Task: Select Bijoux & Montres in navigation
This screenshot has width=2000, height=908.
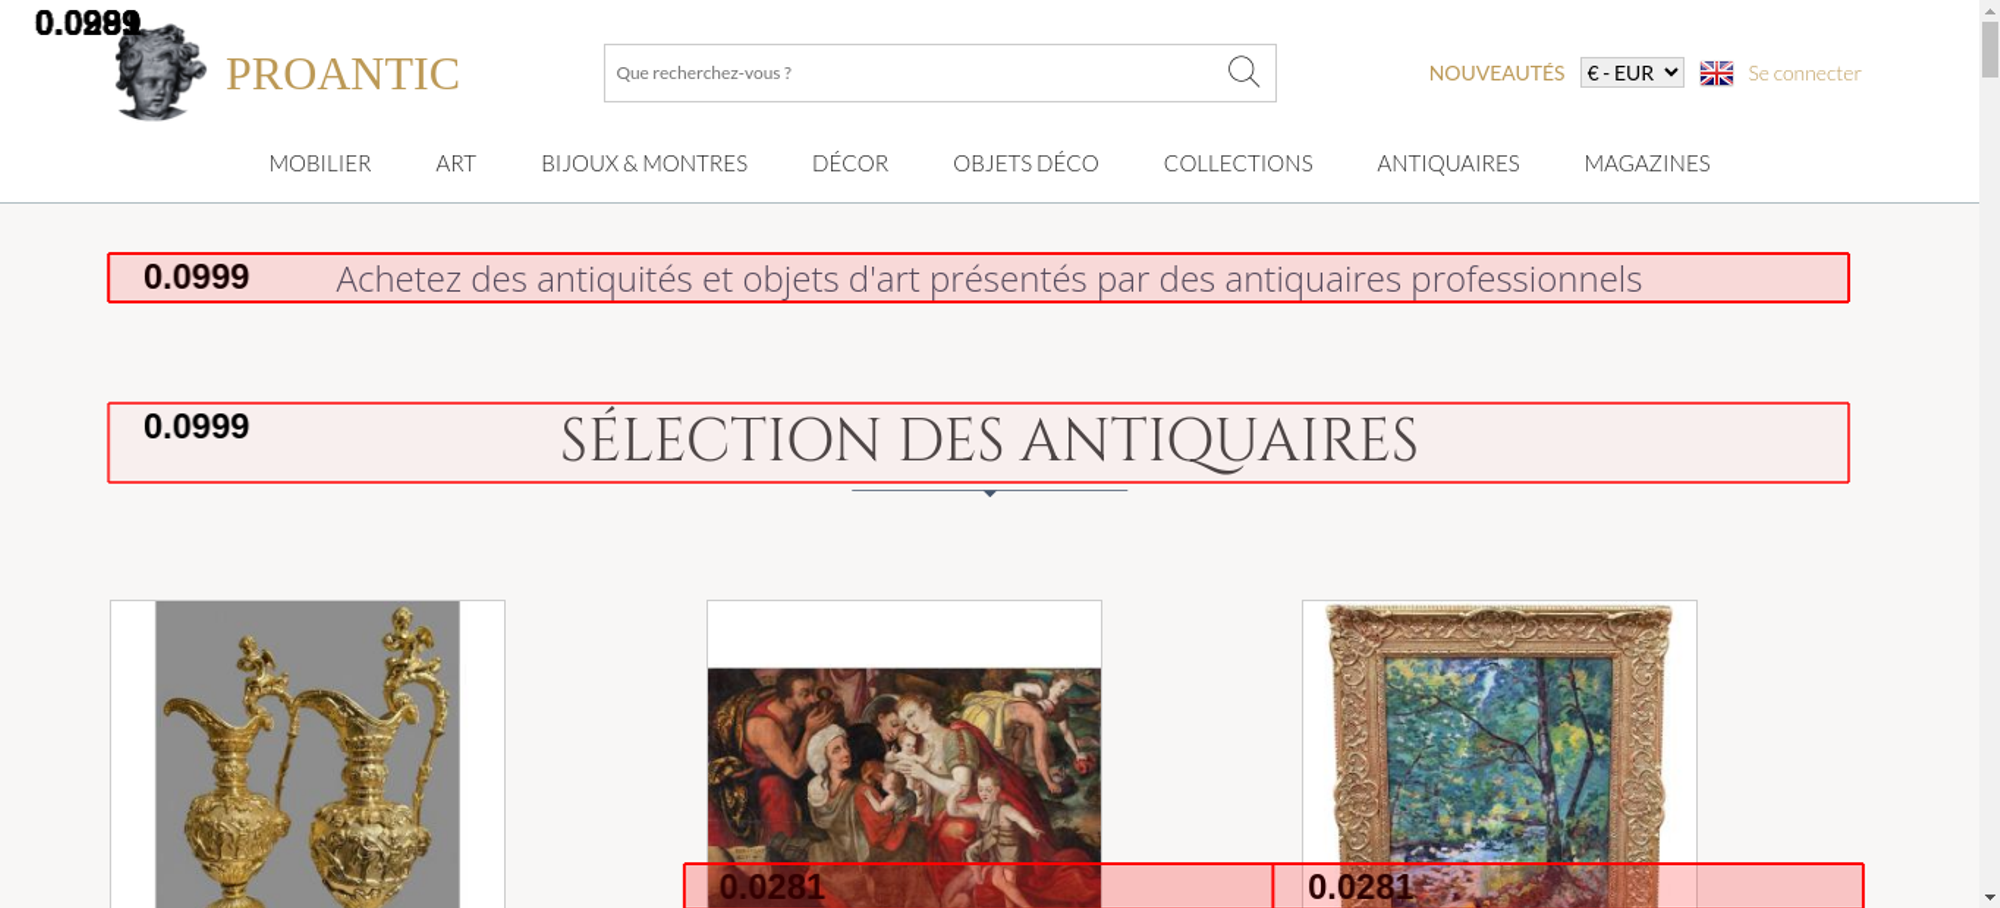Action: point(644,163)
